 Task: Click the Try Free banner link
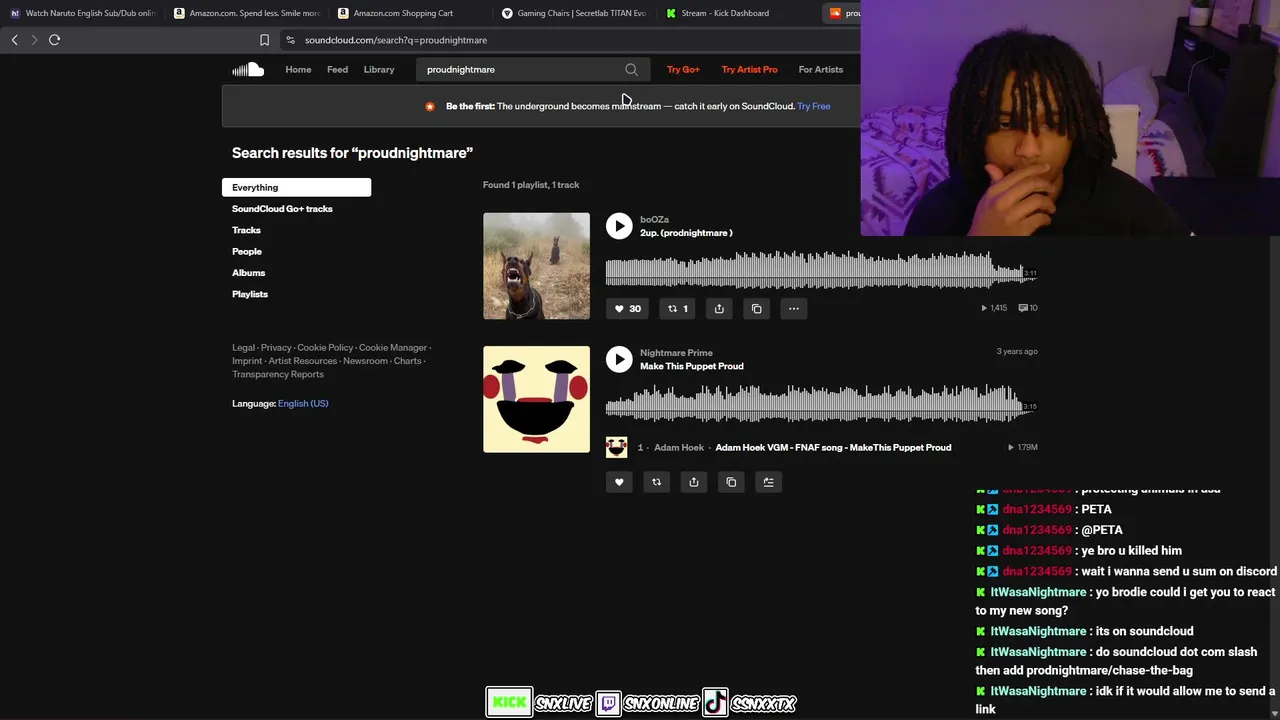click(814, 106)
